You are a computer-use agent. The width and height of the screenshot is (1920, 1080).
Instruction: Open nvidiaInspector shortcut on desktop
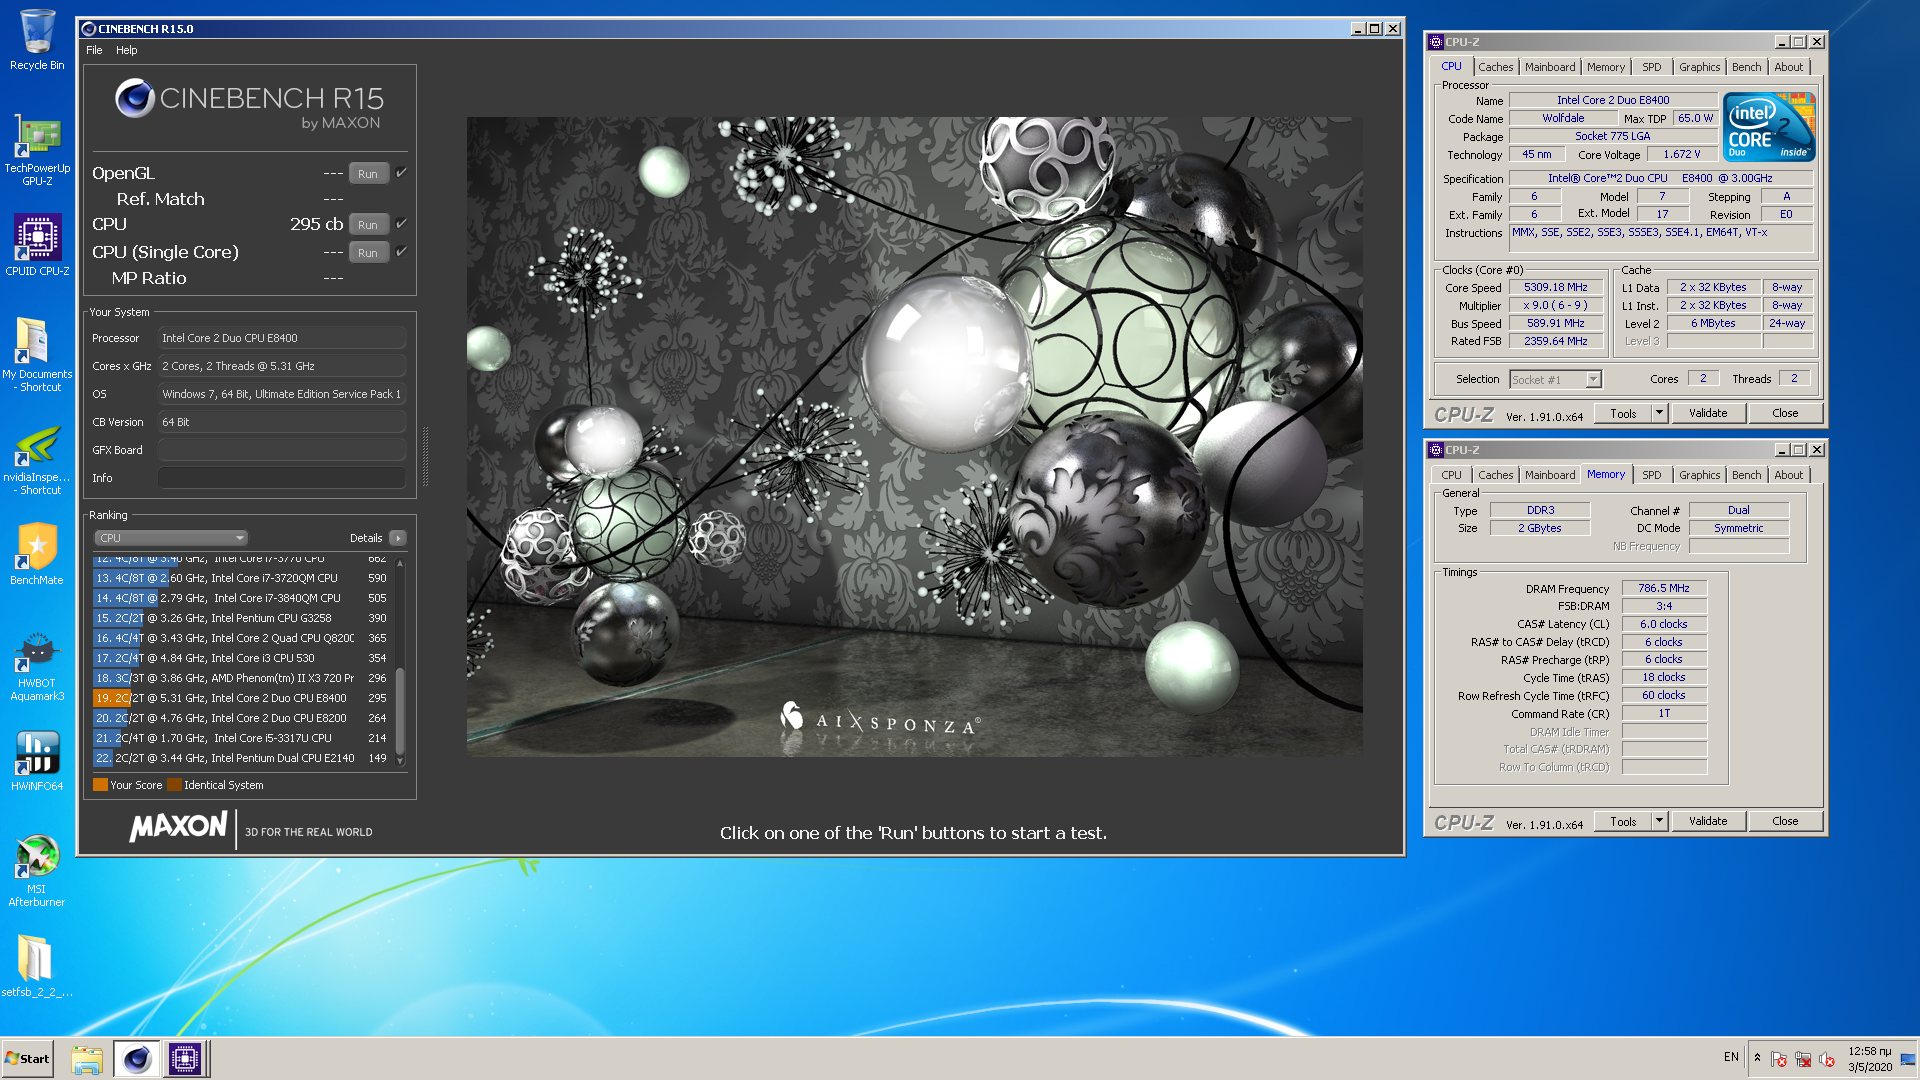[x=37, y=460]
